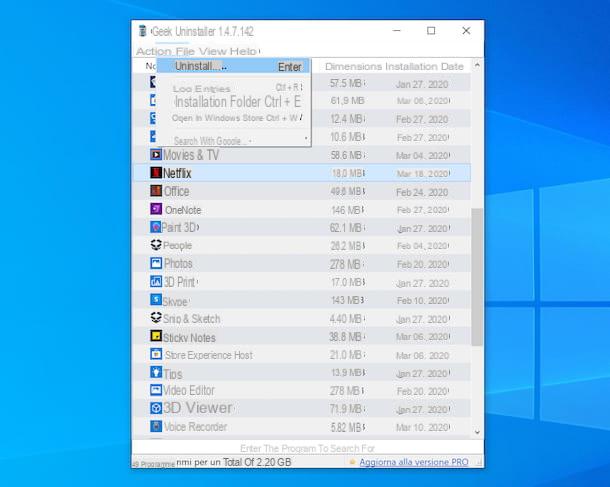Click the scrollbar up arrow
610x487 pixels.
477,65
